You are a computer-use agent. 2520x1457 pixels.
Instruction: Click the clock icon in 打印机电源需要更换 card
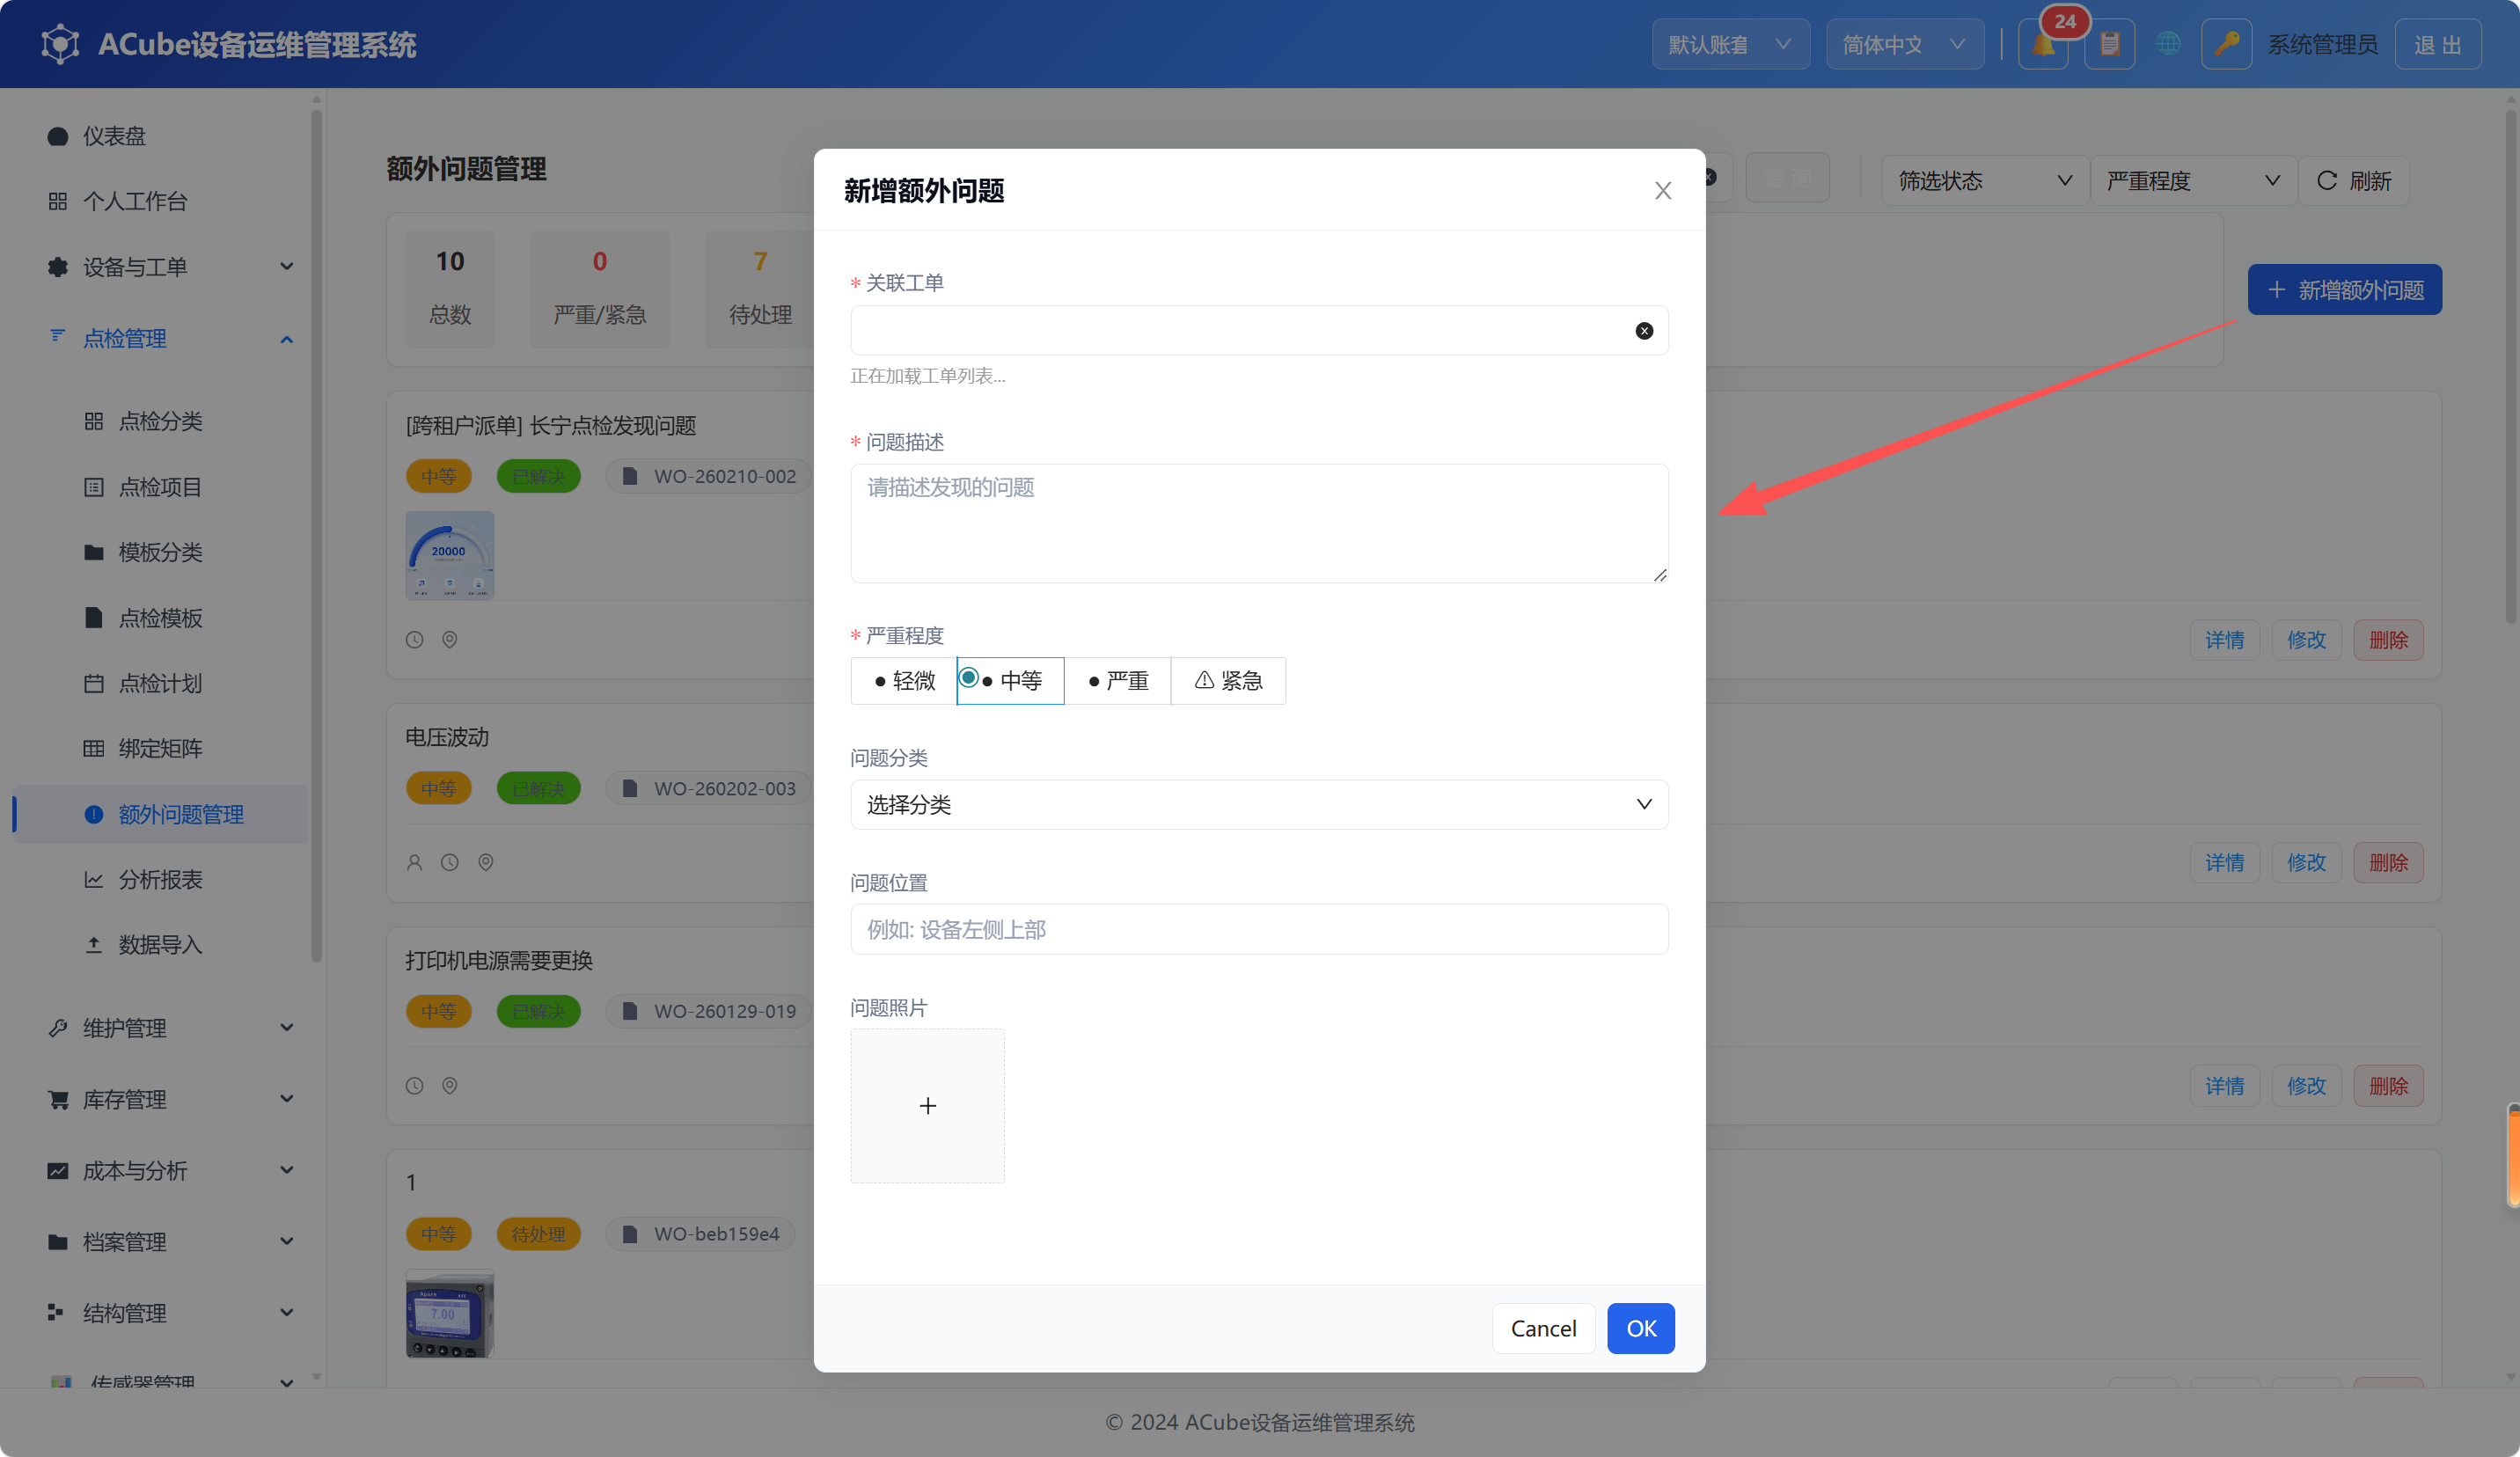point(414,1086)
